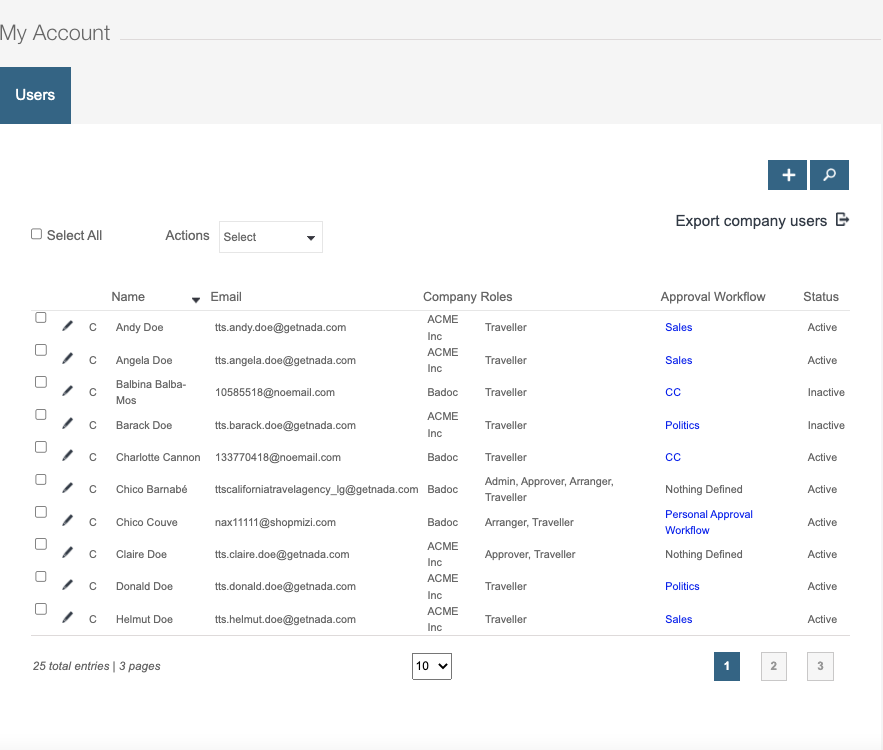Click pencil icon for Barack Doe
Viewport: 883px width, 750px height.
pos(67,424)
